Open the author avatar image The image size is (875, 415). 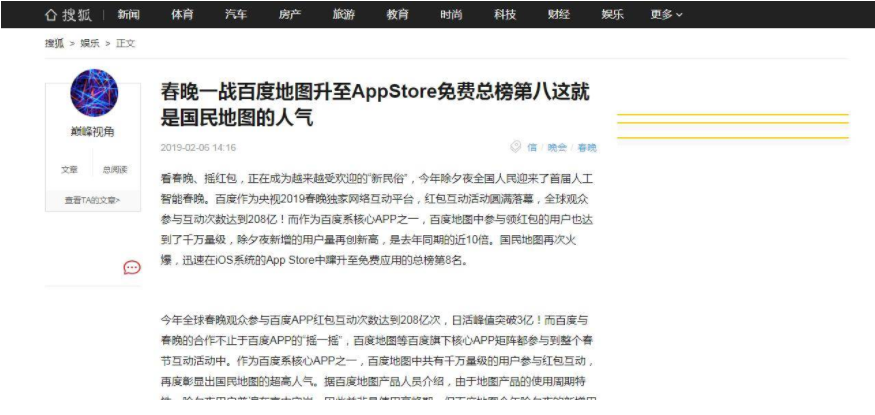coord(94,93)
